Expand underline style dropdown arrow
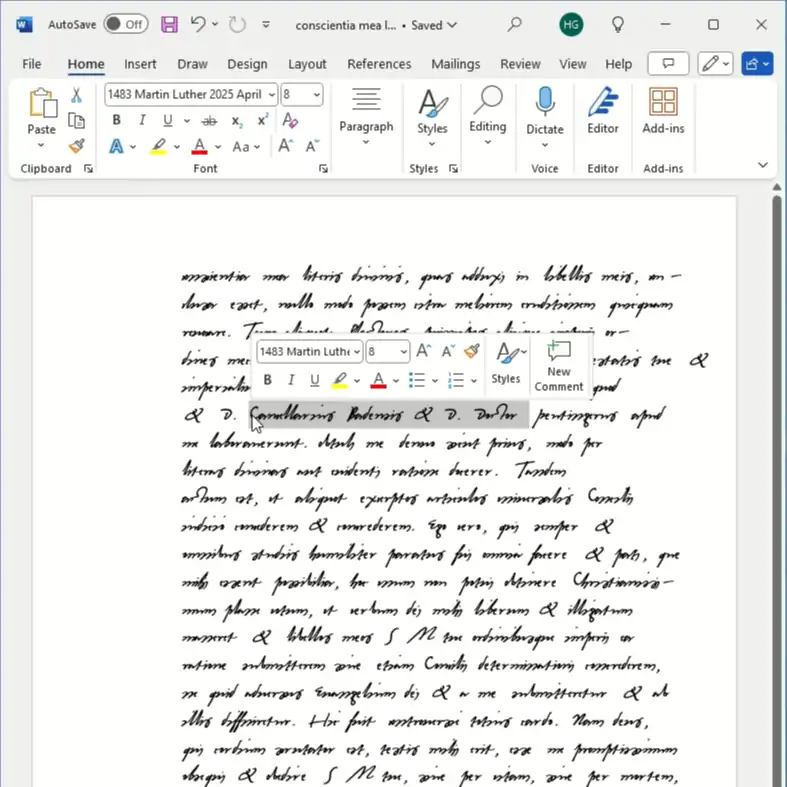Image resolution: width=787 pixels, height=787 pixels. tap(187, 120)
